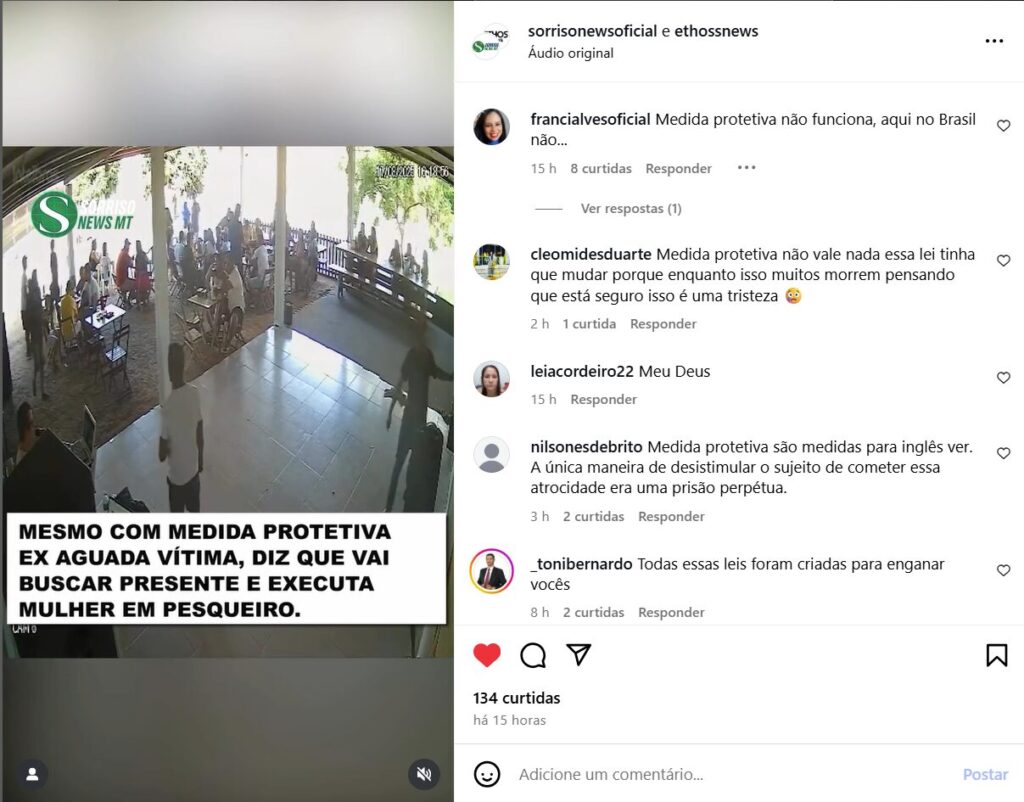Open the emoji picker smiley icon

pyautogui.click(x=487, y=775)
